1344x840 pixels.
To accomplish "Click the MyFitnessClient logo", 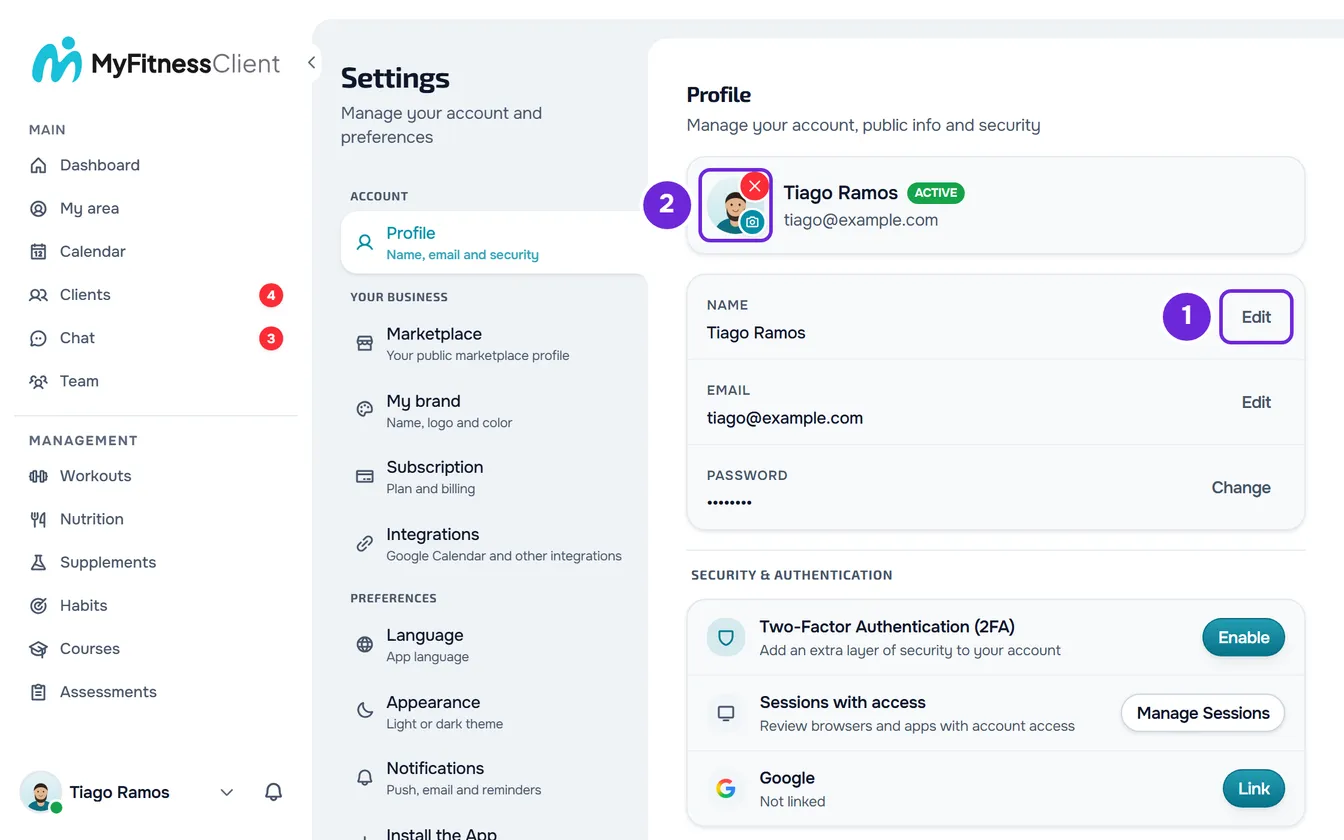I will [x=156, y=62].
